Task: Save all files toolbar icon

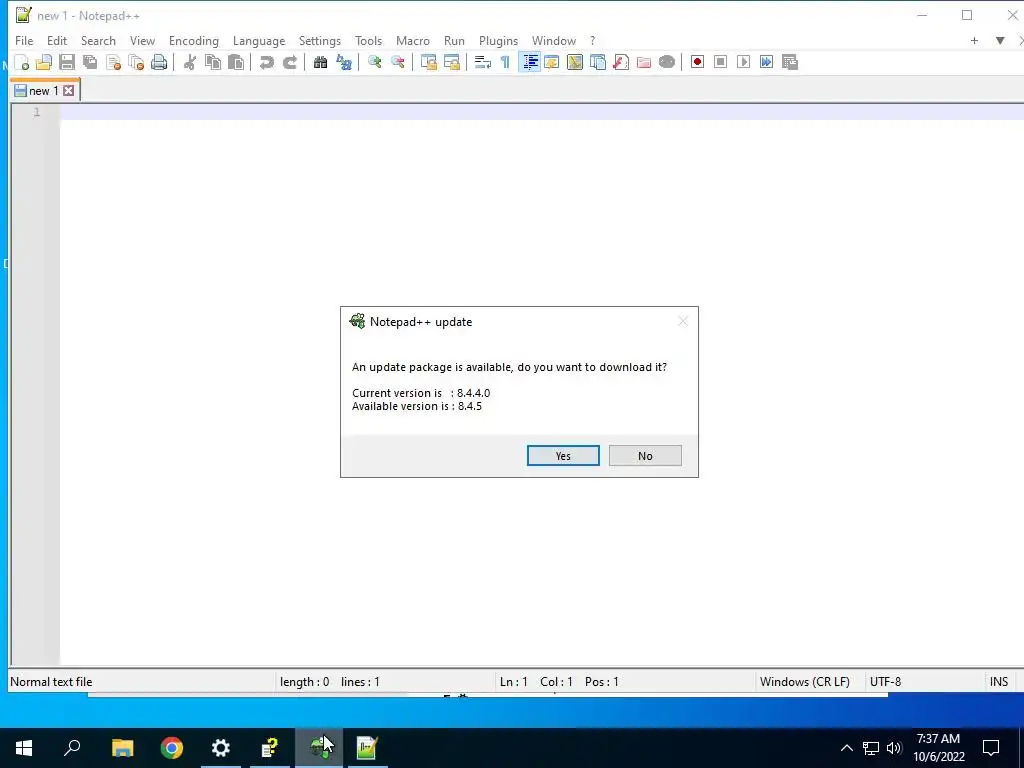Action: (90, 63)
